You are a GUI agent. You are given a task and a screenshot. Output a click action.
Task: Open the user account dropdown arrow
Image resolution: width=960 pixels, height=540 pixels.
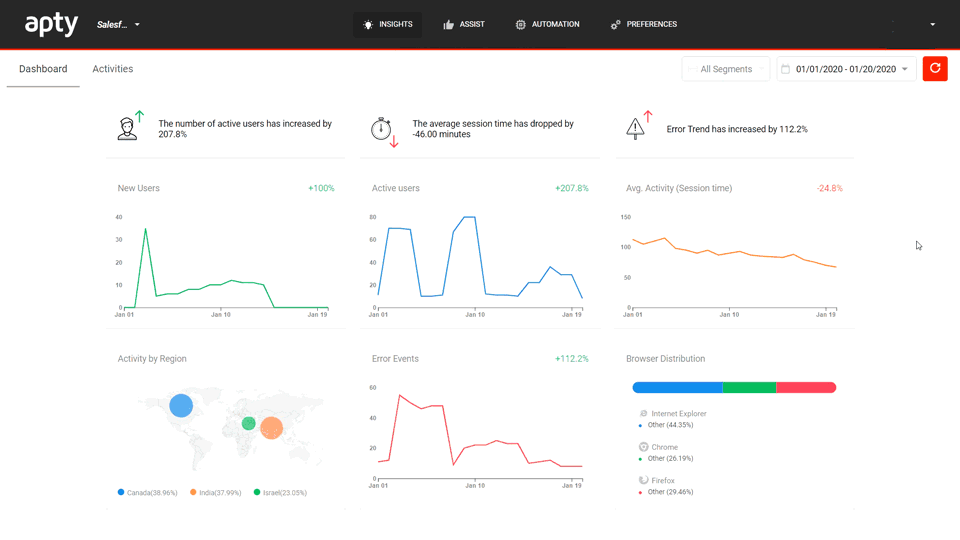click(932, 24)
